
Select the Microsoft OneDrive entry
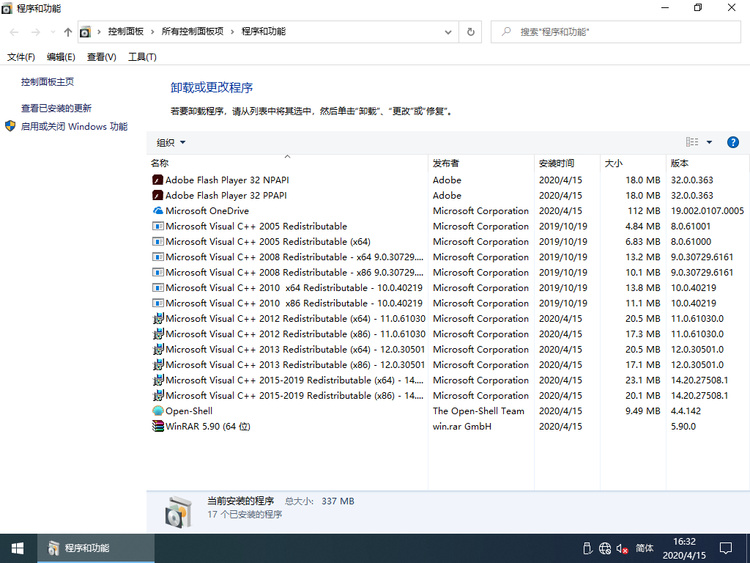click(206, 211)
